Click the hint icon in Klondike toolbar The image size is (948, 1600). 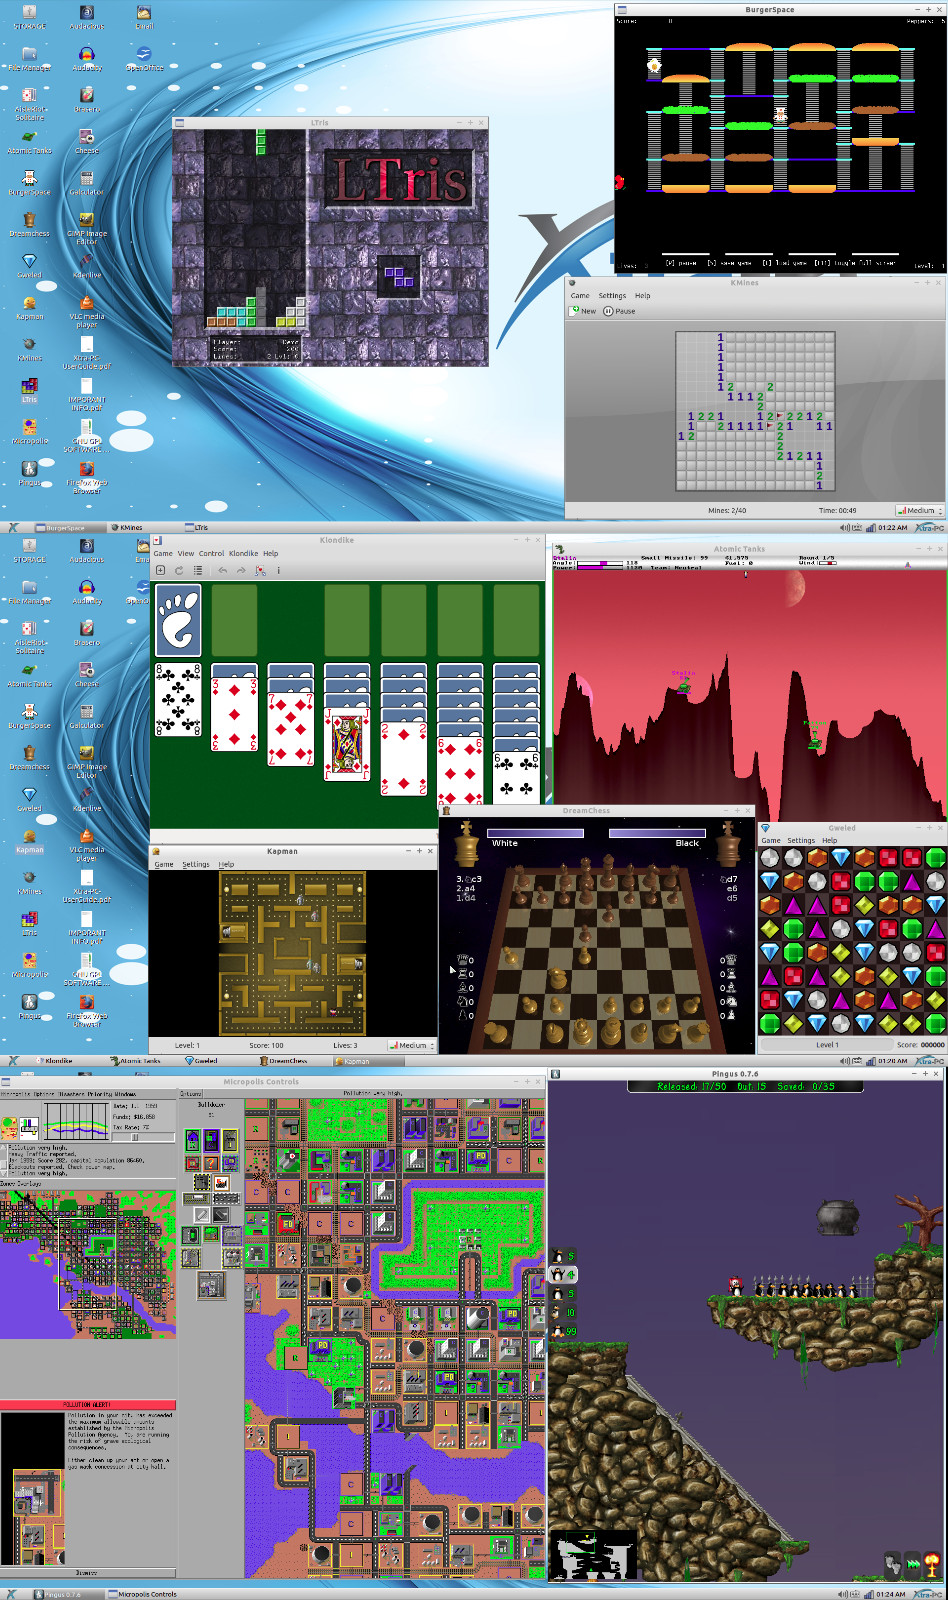tap(260, 570)
